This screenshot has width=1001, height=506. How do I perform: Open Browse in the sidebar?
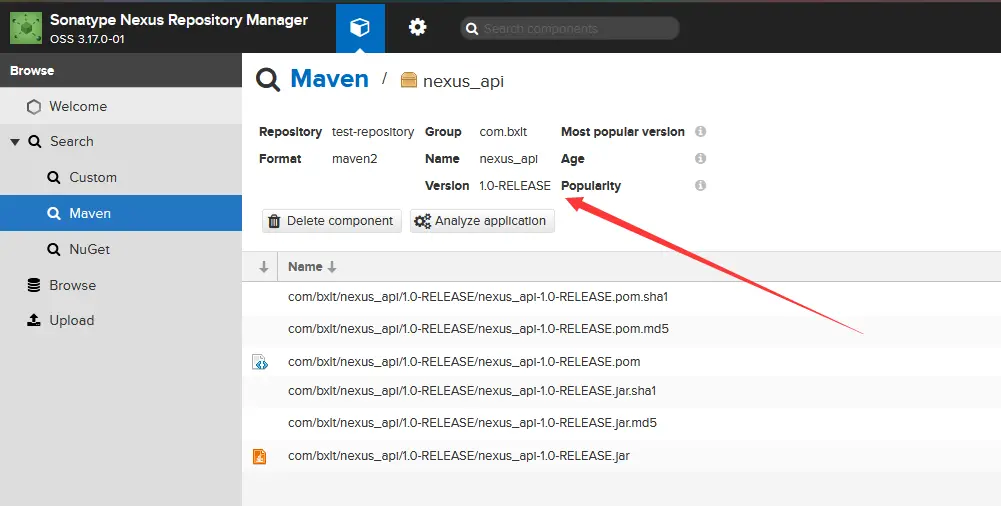point(121,285)
